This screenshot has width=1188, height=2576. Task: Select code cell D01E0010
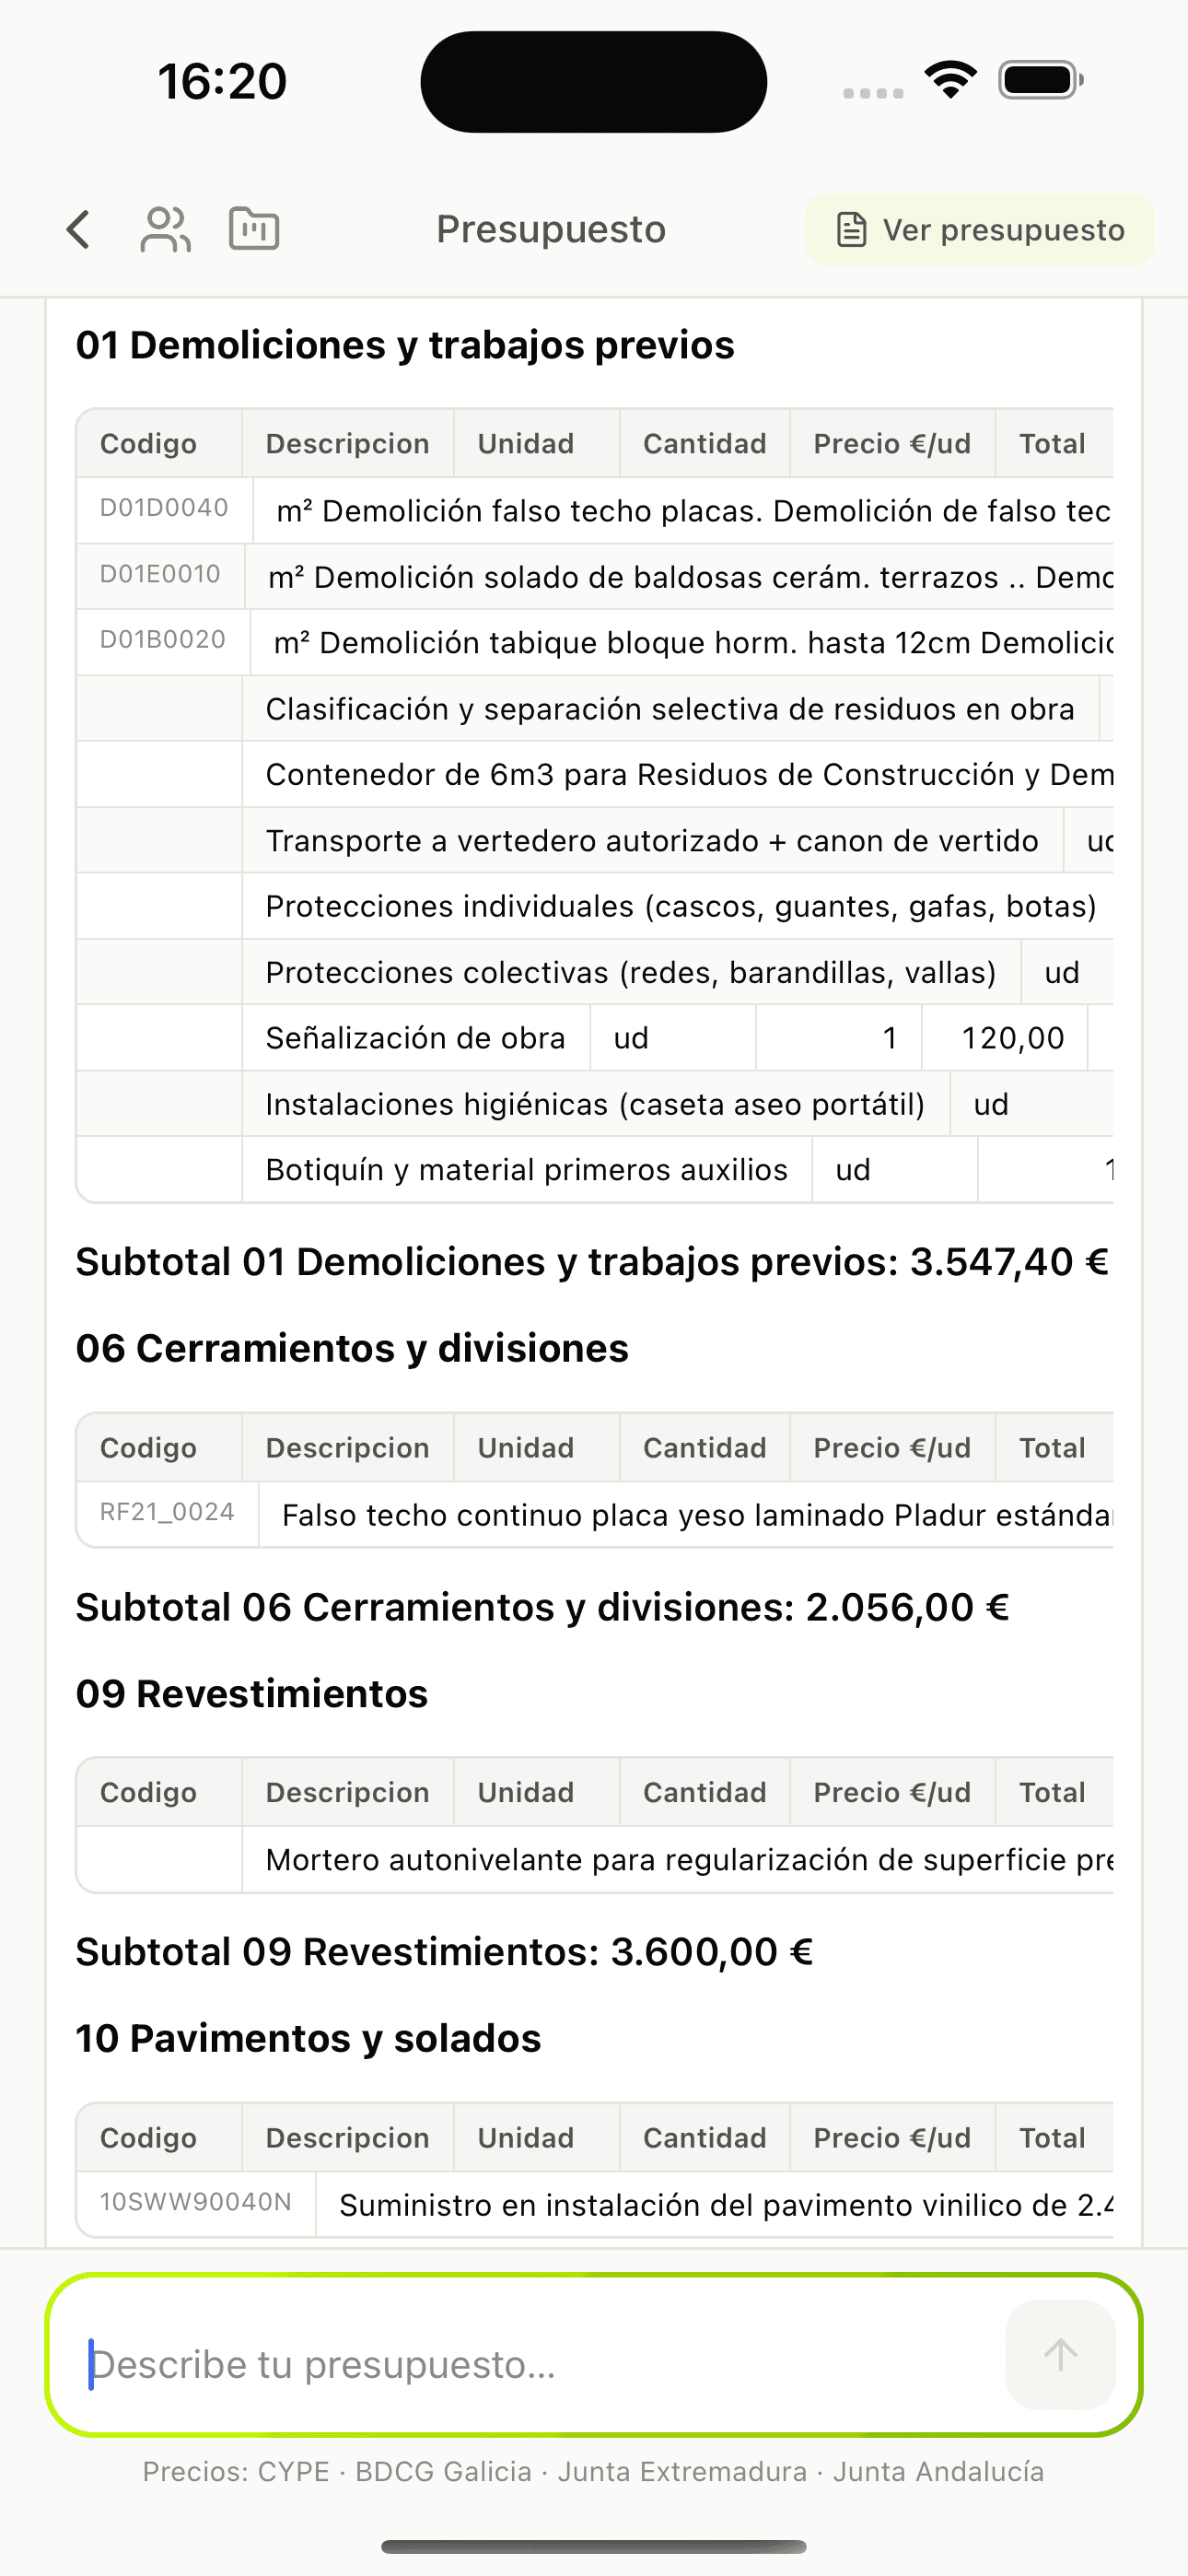tap(160, 574)
